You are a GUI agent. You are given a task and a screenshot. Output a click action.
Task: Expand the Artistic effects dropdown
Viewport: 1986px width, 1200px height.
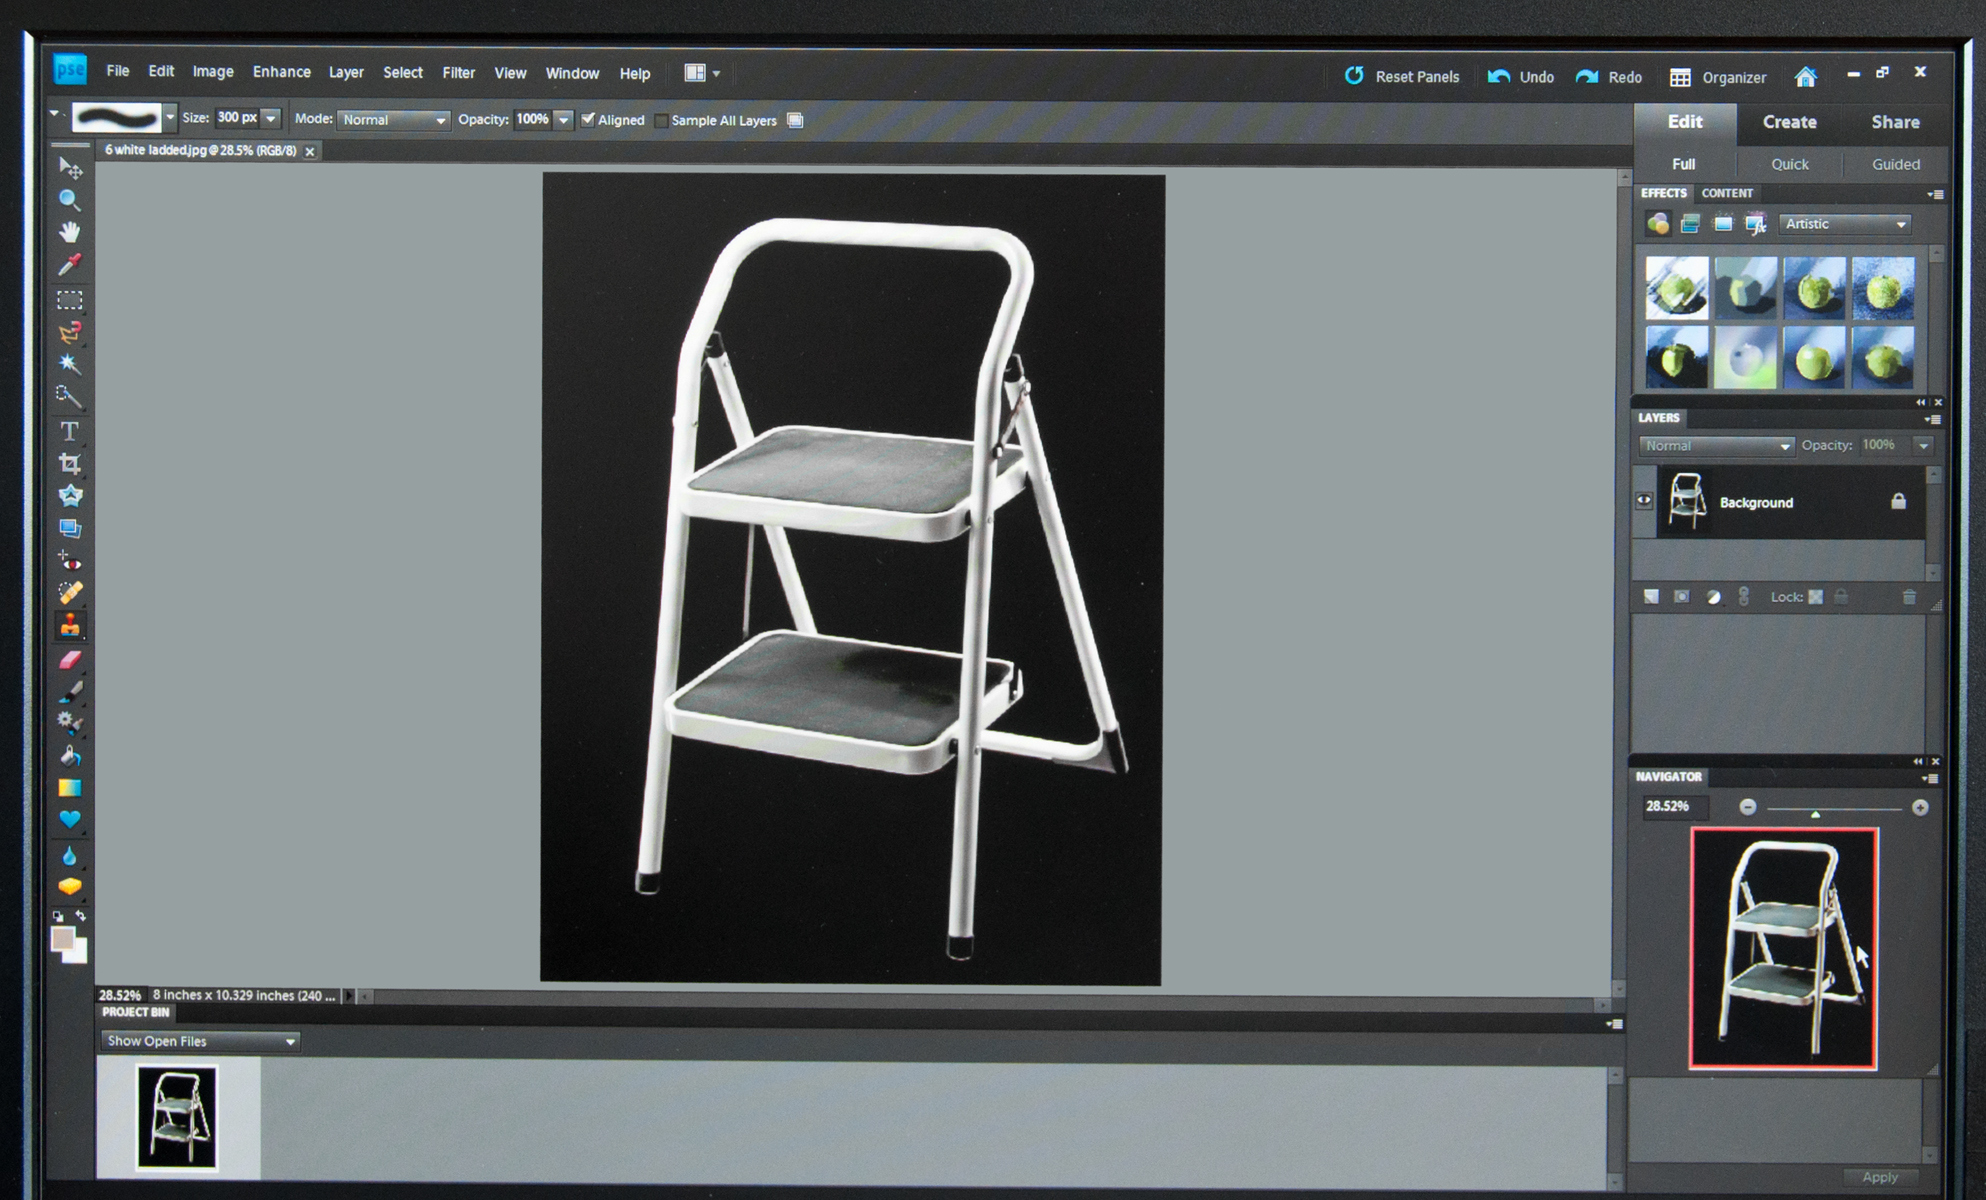(x=1845, y=224)
